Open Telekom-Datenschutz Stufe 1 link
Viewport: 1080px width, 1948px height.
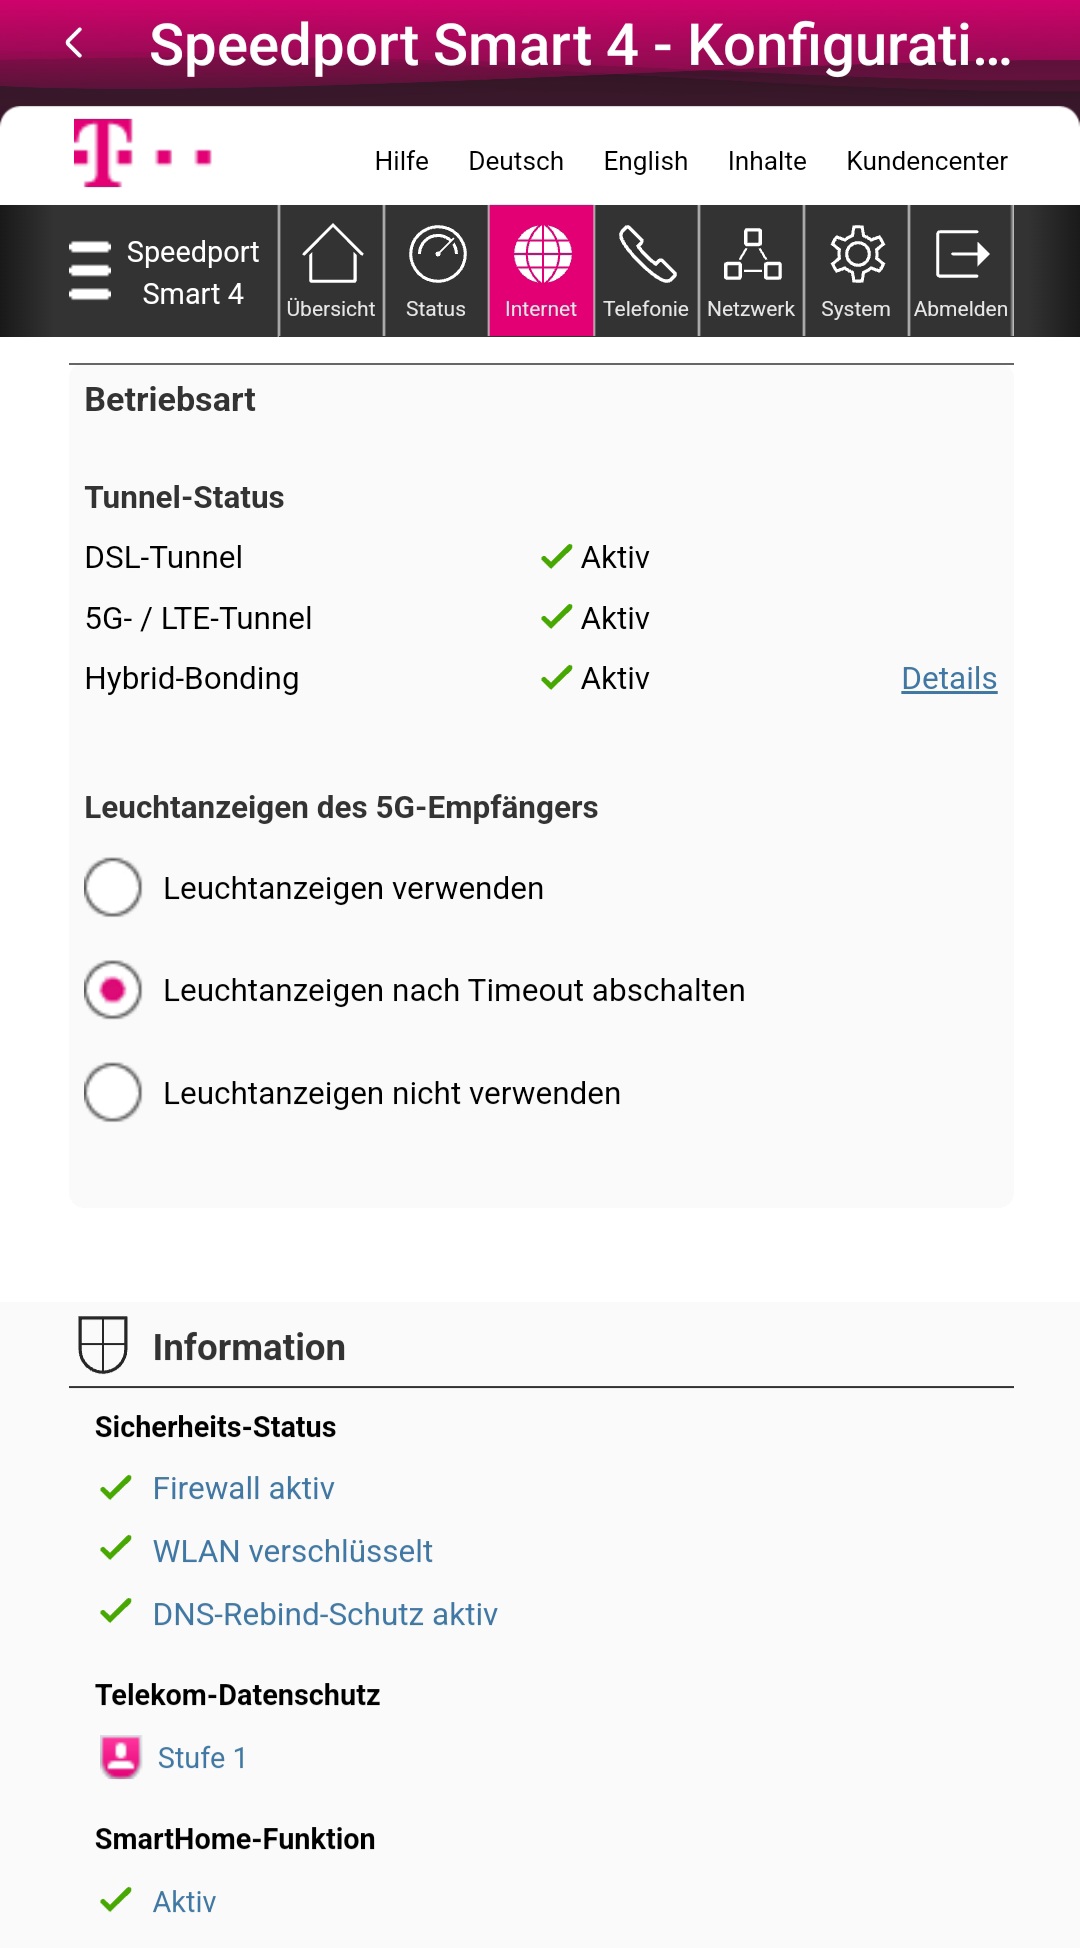pos(202,1757)
